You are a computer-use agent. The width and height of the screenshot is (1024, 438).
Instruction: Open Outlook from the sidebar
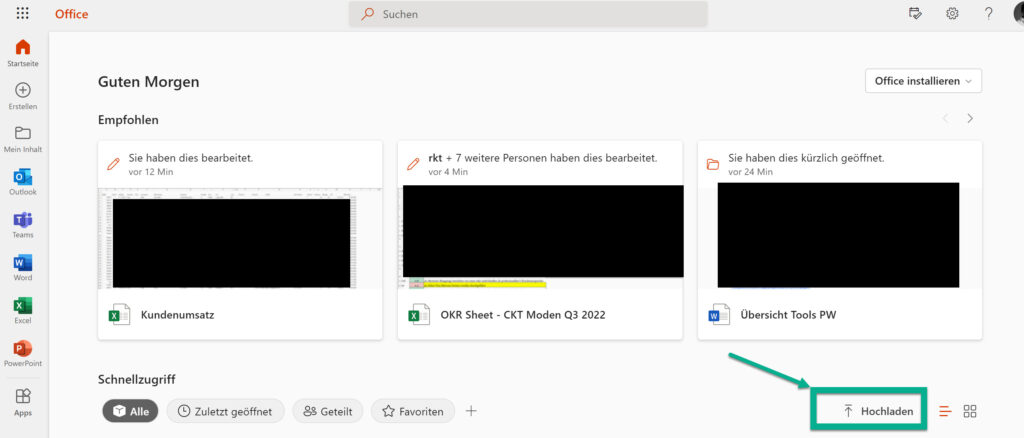click(23, 181)
